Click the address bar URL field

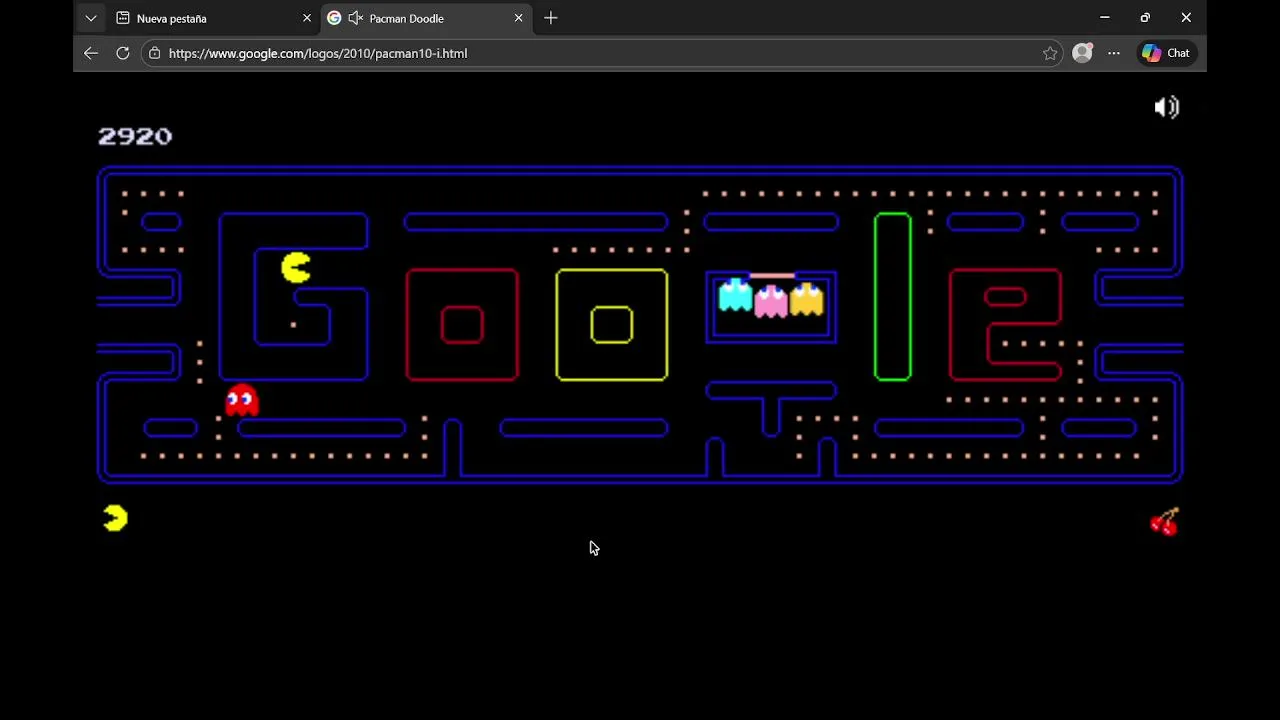click(603, 53)
